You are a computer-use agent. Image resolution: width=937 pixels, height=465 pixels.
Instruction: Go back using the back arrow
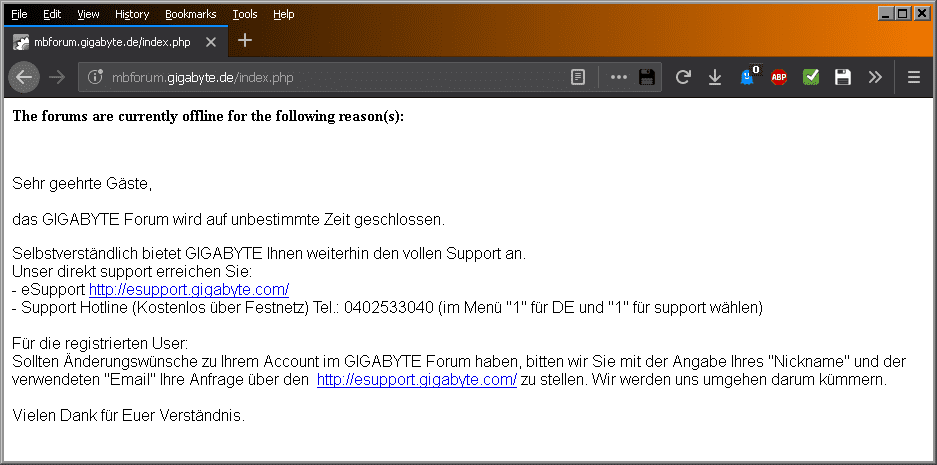pos(24,77)
